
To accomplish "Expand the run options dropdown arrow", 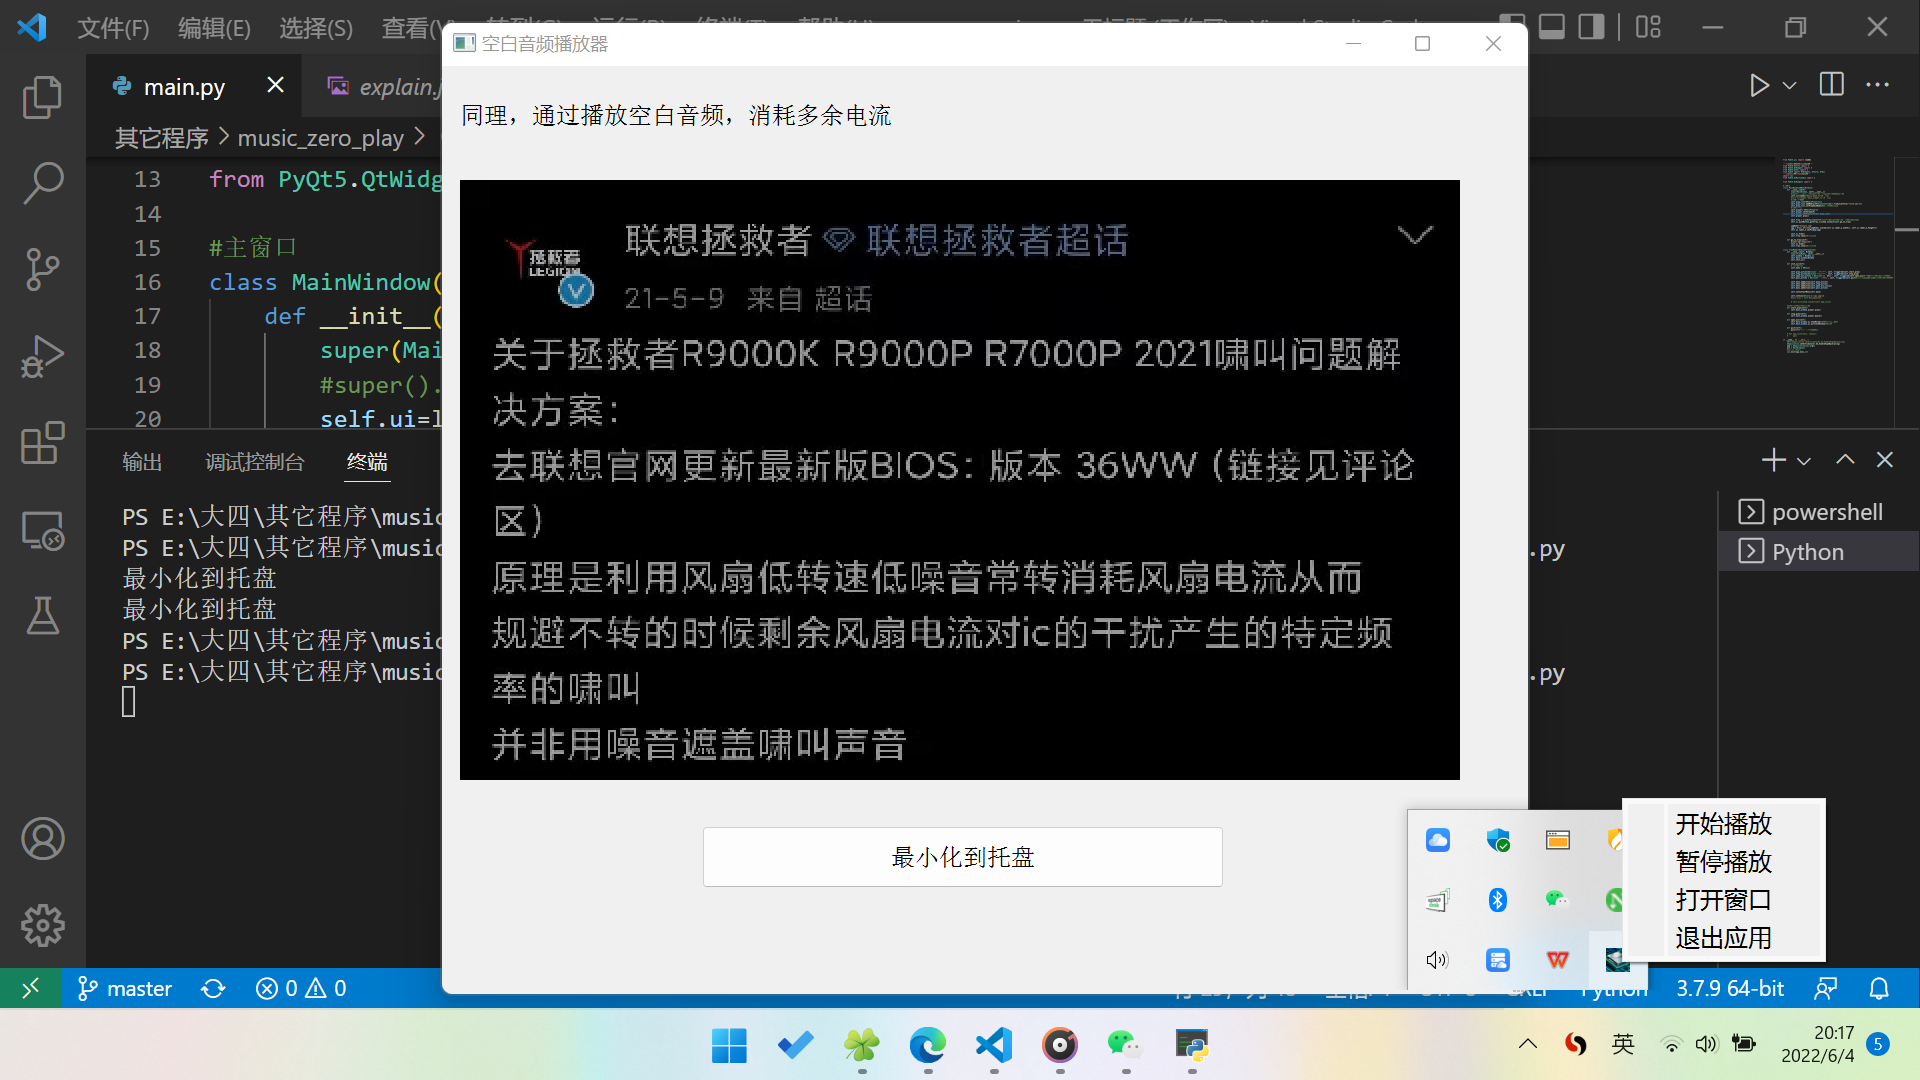I will (x=1790, y=86).
